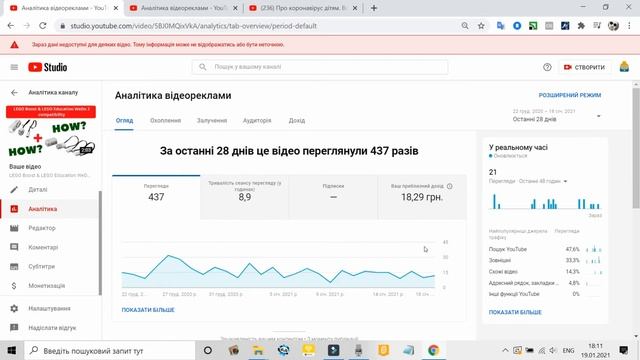The width and height of the screenshot is (640, 360).
Task: Switch to the Дохід tab
Action: (297, 120)
